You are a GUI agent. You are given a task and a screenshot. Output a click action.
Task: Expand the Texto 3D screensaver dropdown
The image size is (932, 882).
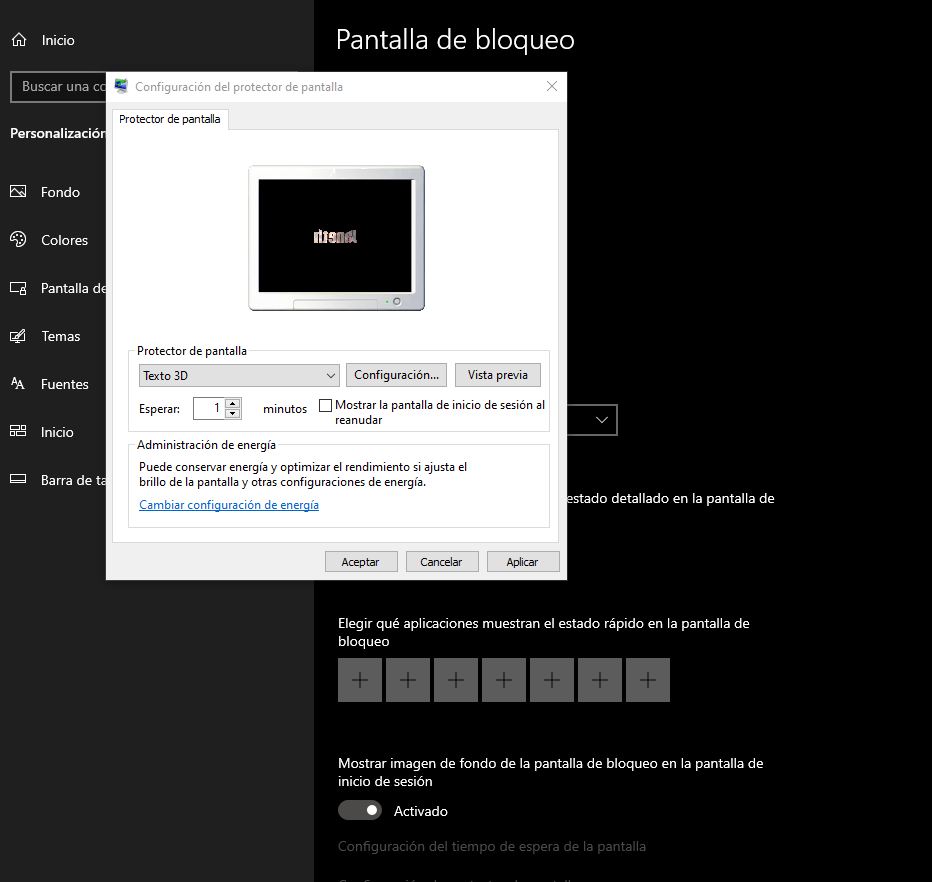(x=240, y=375)
